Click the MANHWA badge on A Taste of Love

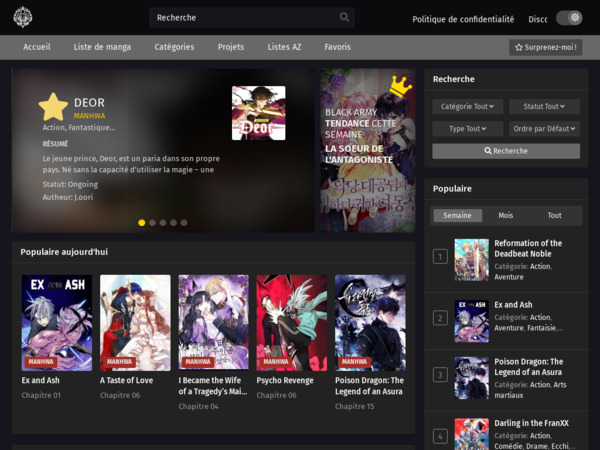click(119, 362)
